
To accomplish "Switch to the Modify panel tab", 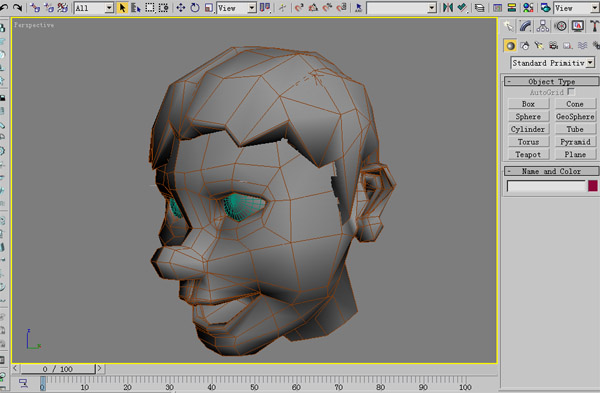I will (525, 26).
